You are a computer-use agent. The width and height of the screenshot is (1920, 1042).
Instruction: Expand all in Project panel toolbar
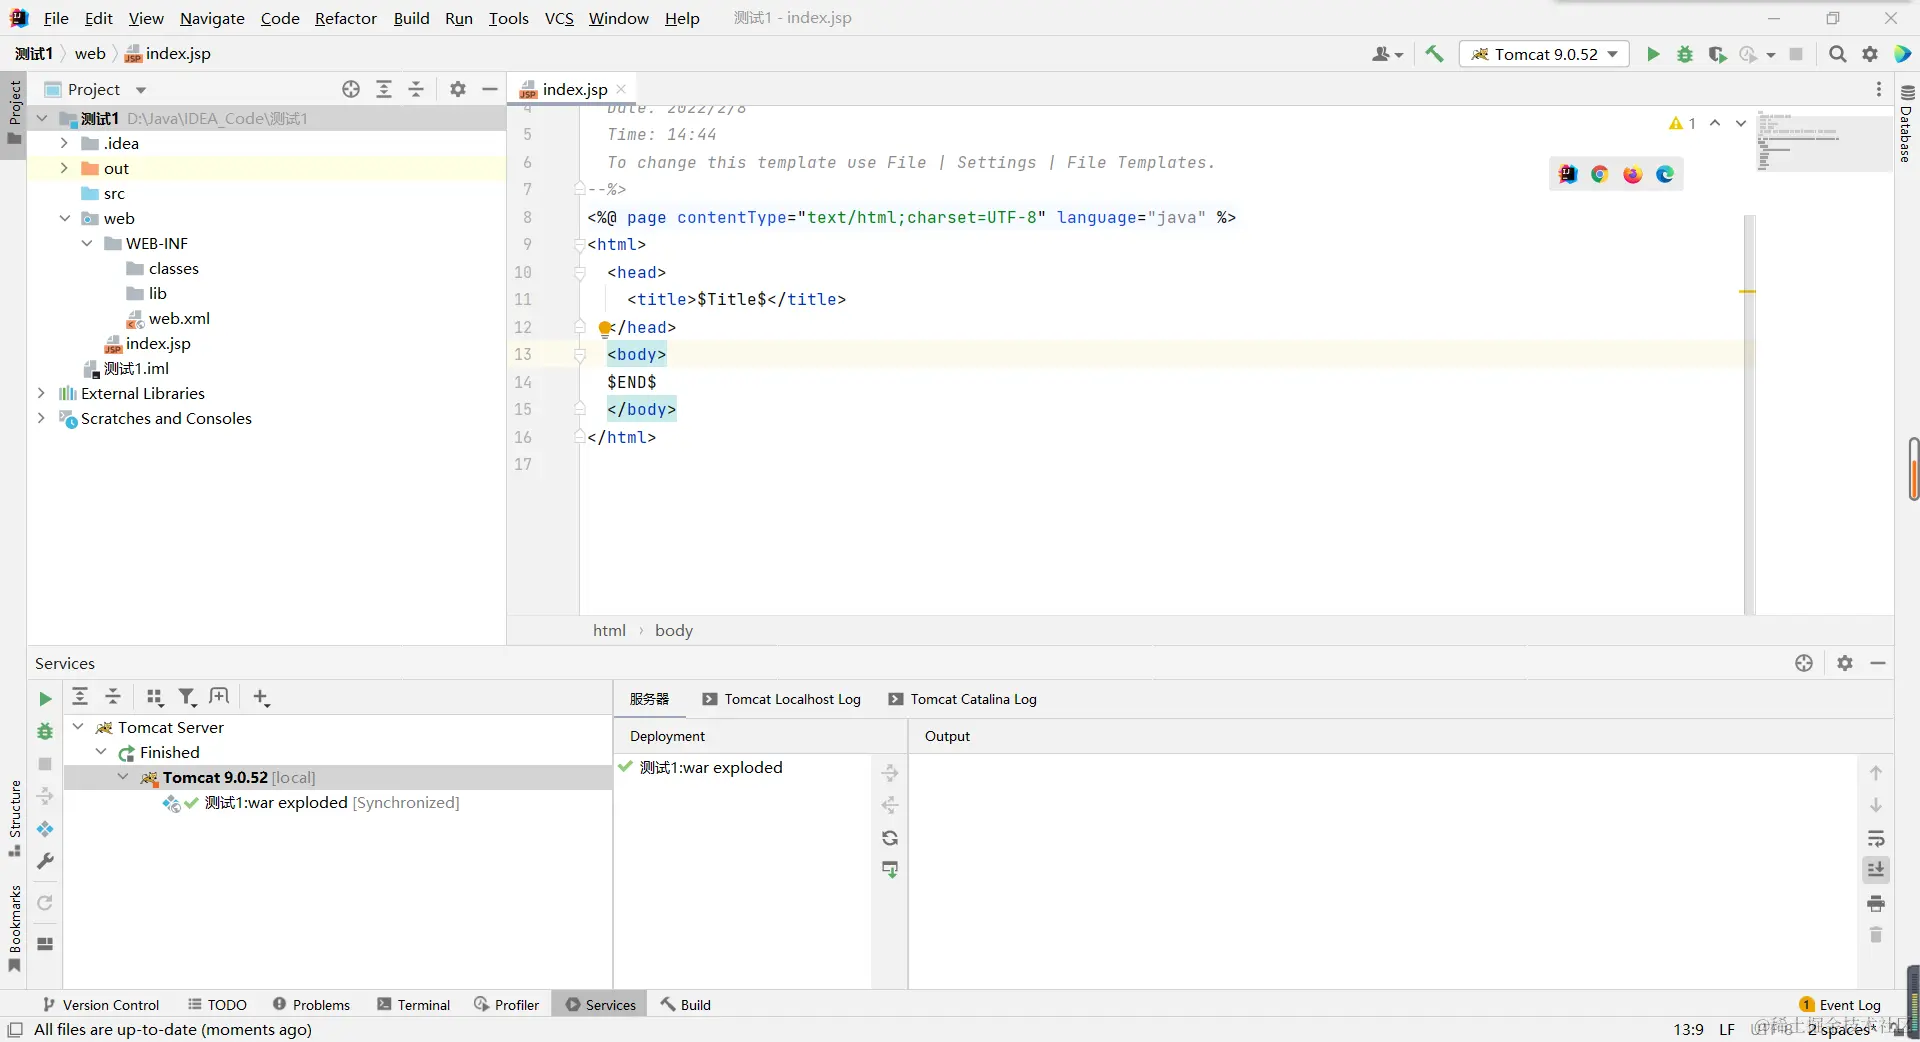(x=384, y=89)
